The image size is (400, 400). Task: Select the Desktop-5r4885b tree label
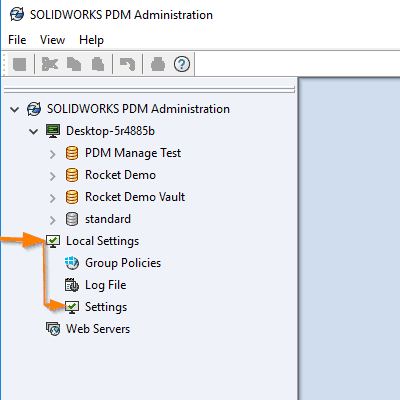110,131
